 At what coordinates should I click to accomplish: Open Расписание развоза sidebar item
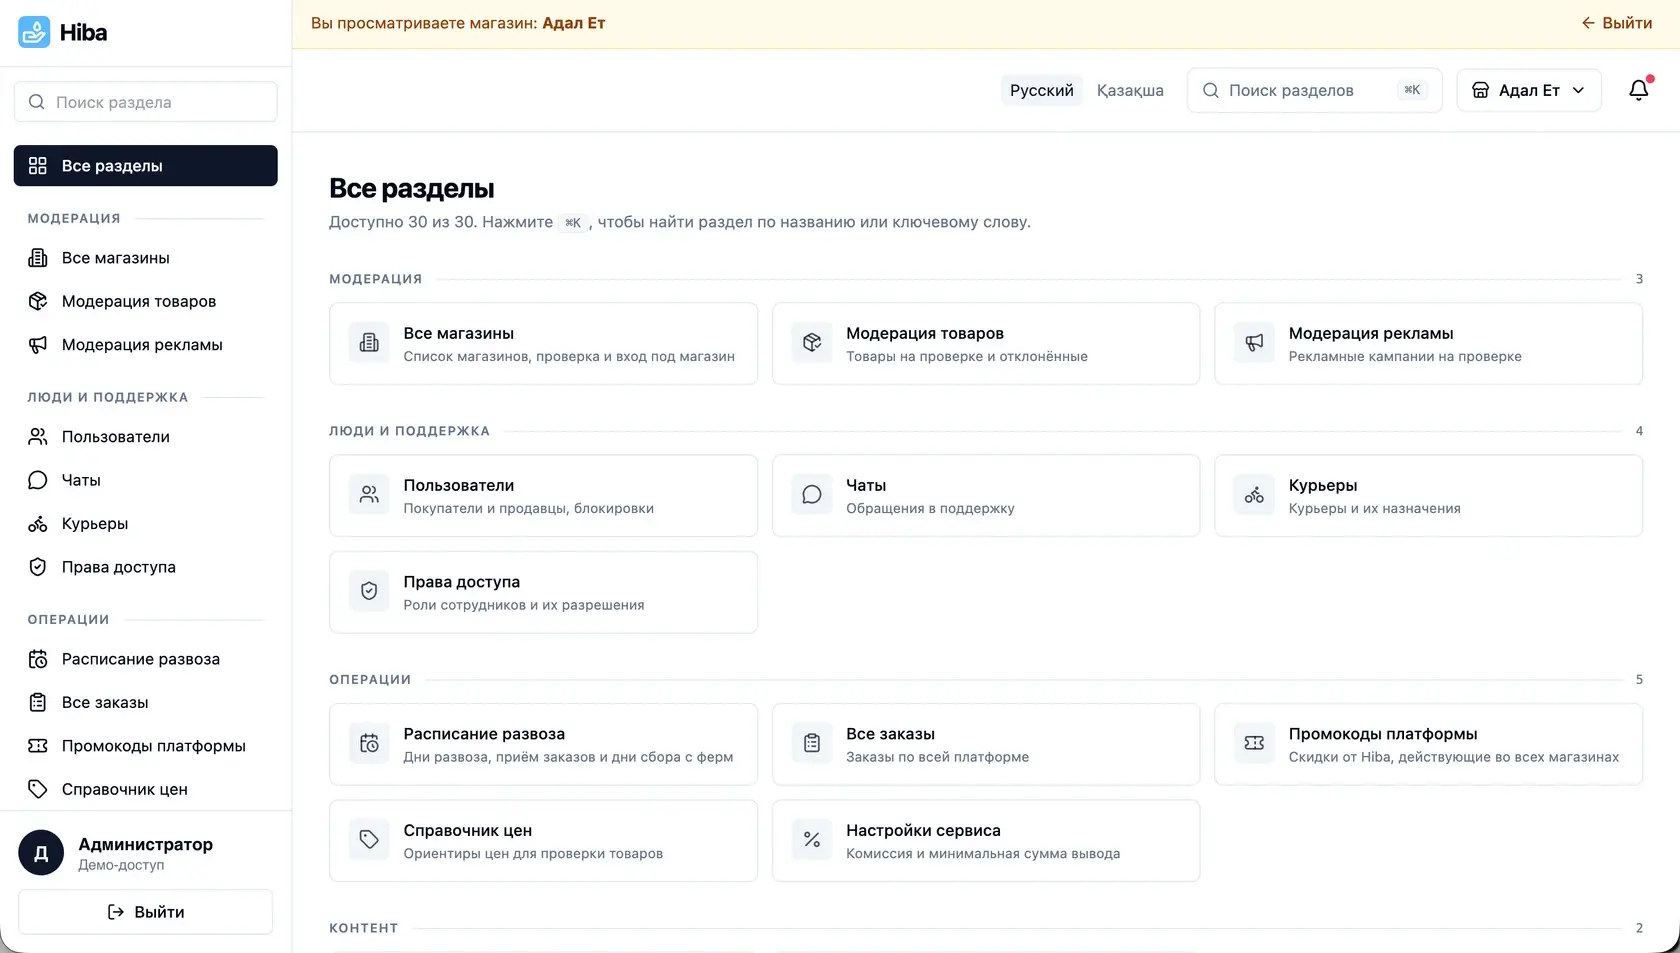pyautogui.click(x=146, y=659)
